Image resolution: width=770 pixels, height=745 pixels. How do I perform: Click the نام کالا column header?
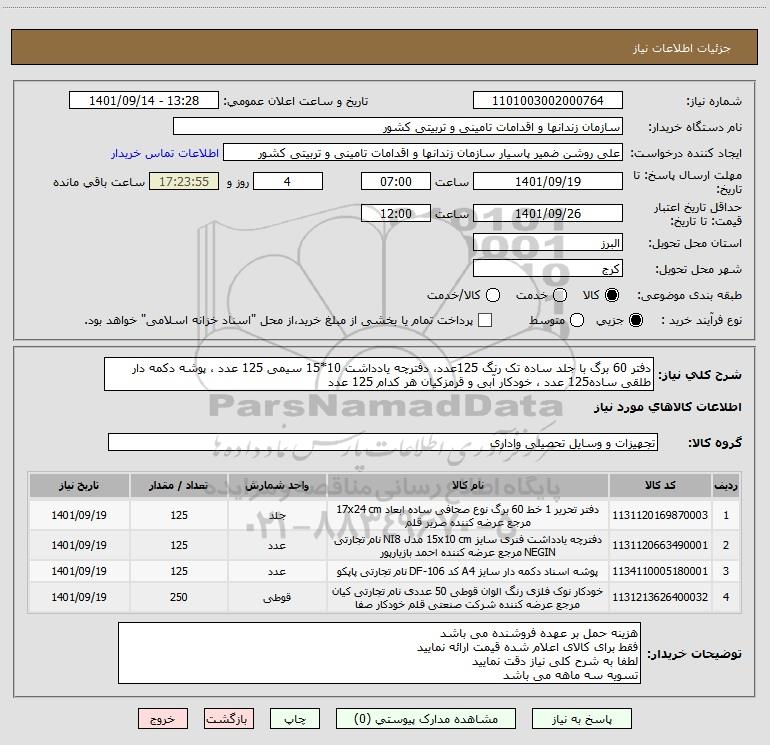click(468, 486)
